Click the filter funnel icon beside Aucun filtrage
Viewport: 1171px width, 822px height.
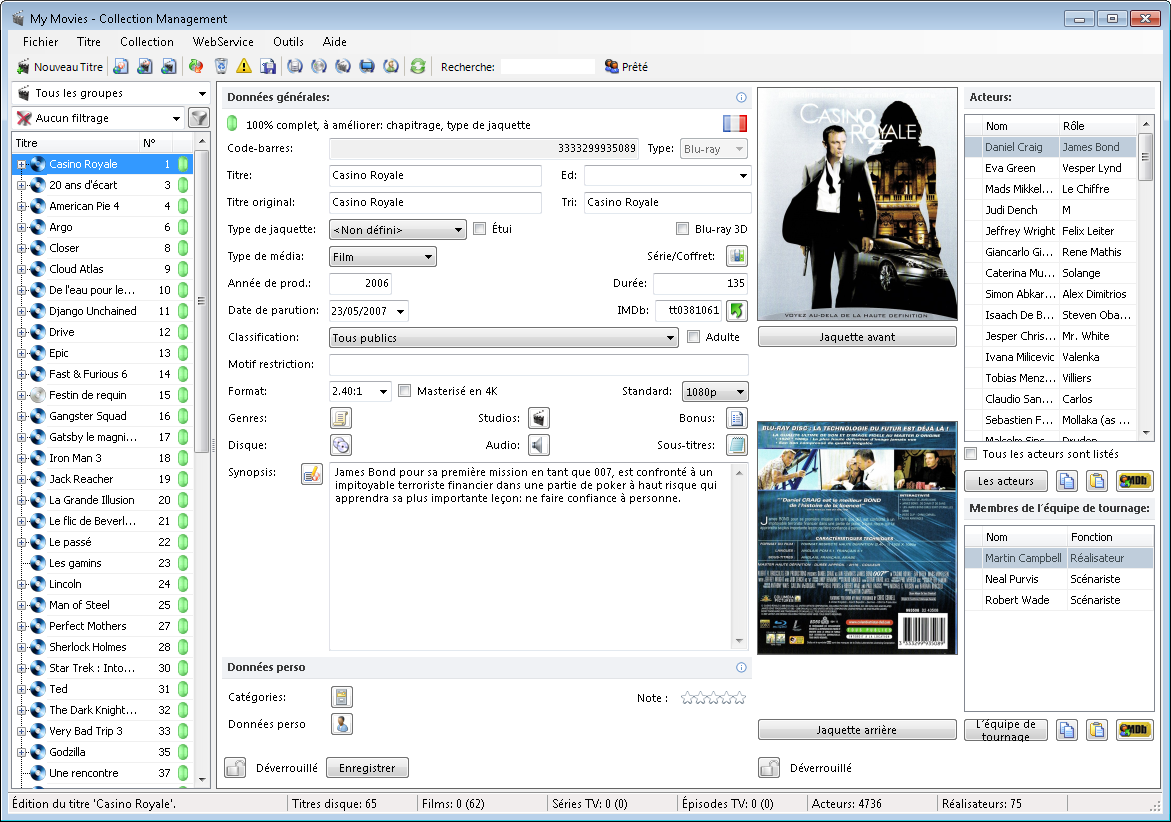pos(199,118)
